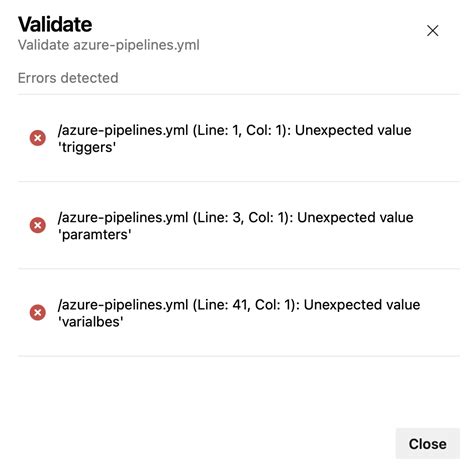
Task: Click the '(Line: 3, Col: 1)' location text
Action: point(243,218)
